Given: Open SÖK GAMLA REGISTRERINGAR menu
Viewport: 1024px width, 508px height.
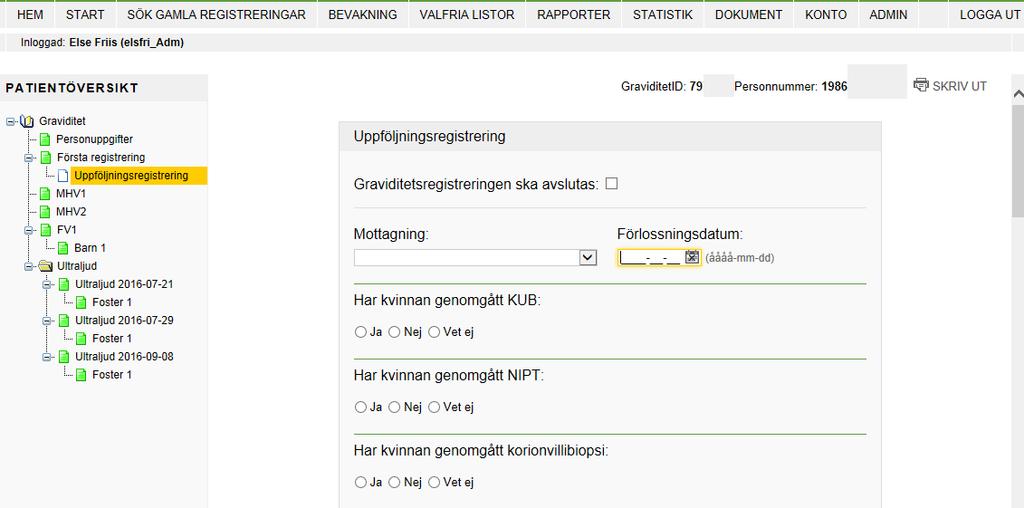Looking at the screenshot, I should 216,14.
